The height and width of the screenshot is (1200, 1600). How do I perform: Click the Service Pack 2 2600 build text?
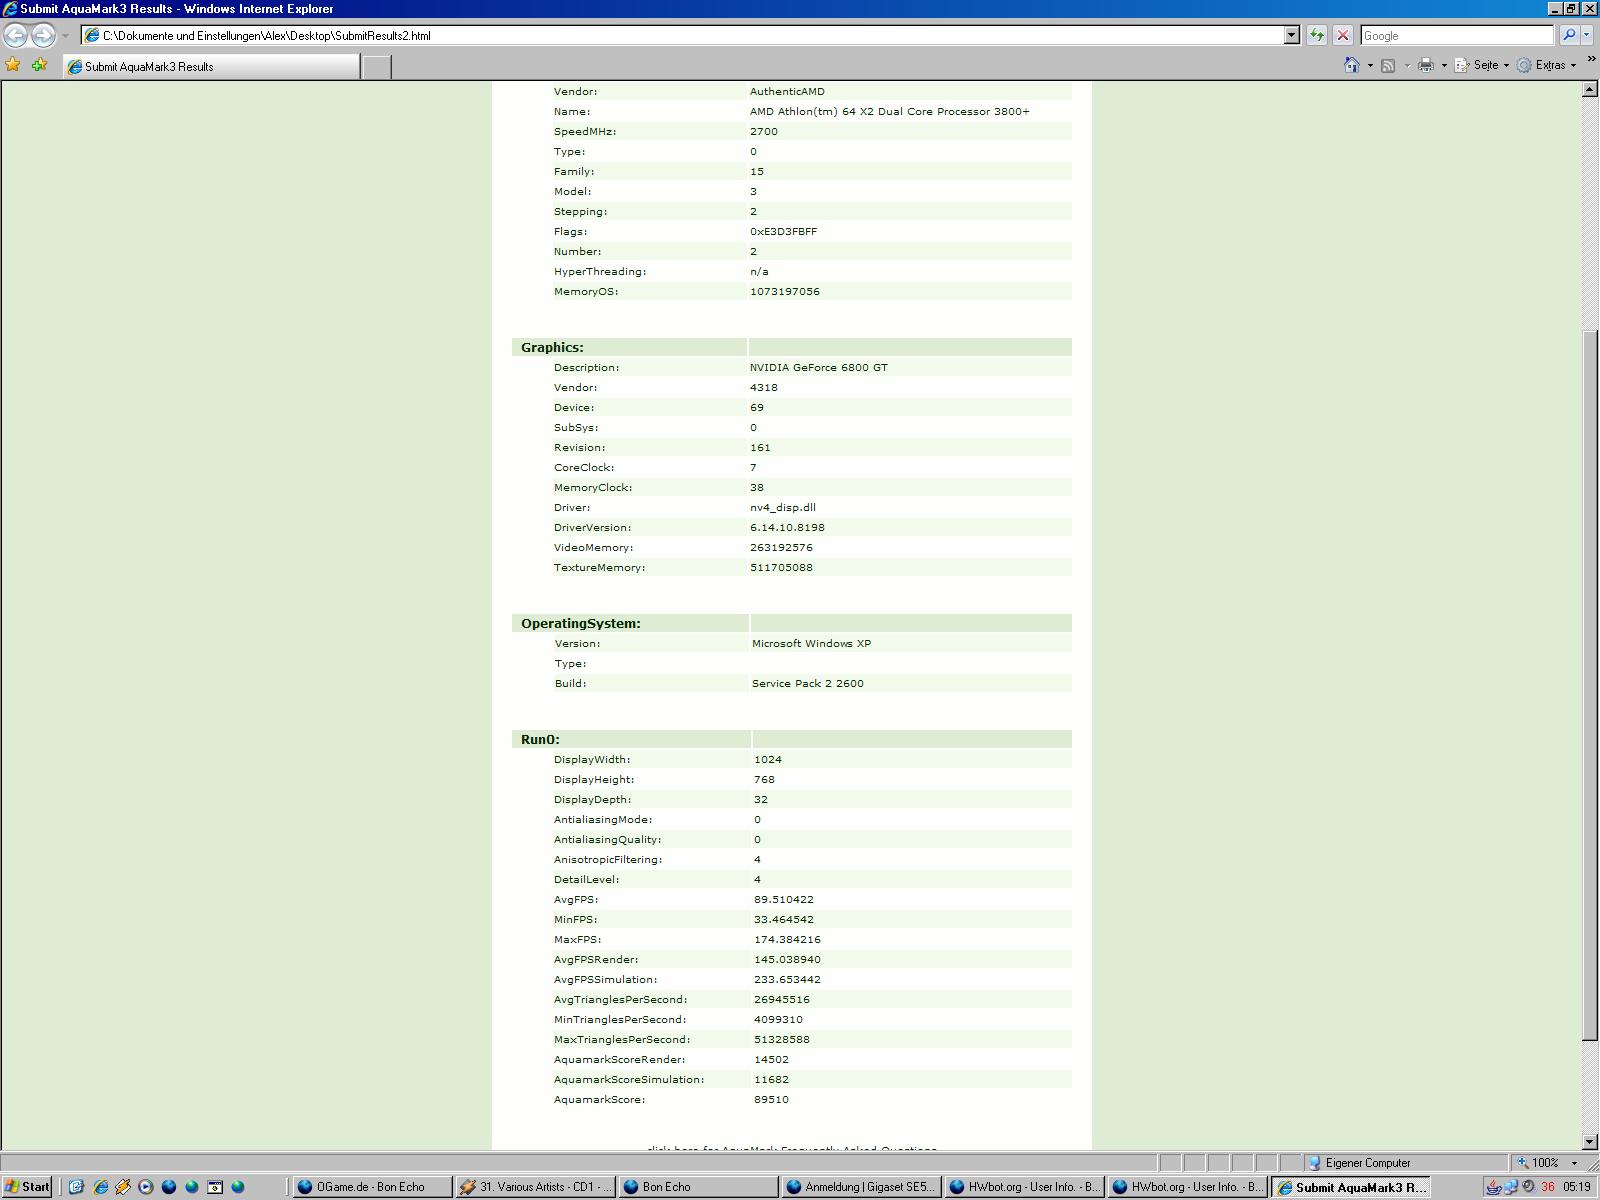click(807, 683)
